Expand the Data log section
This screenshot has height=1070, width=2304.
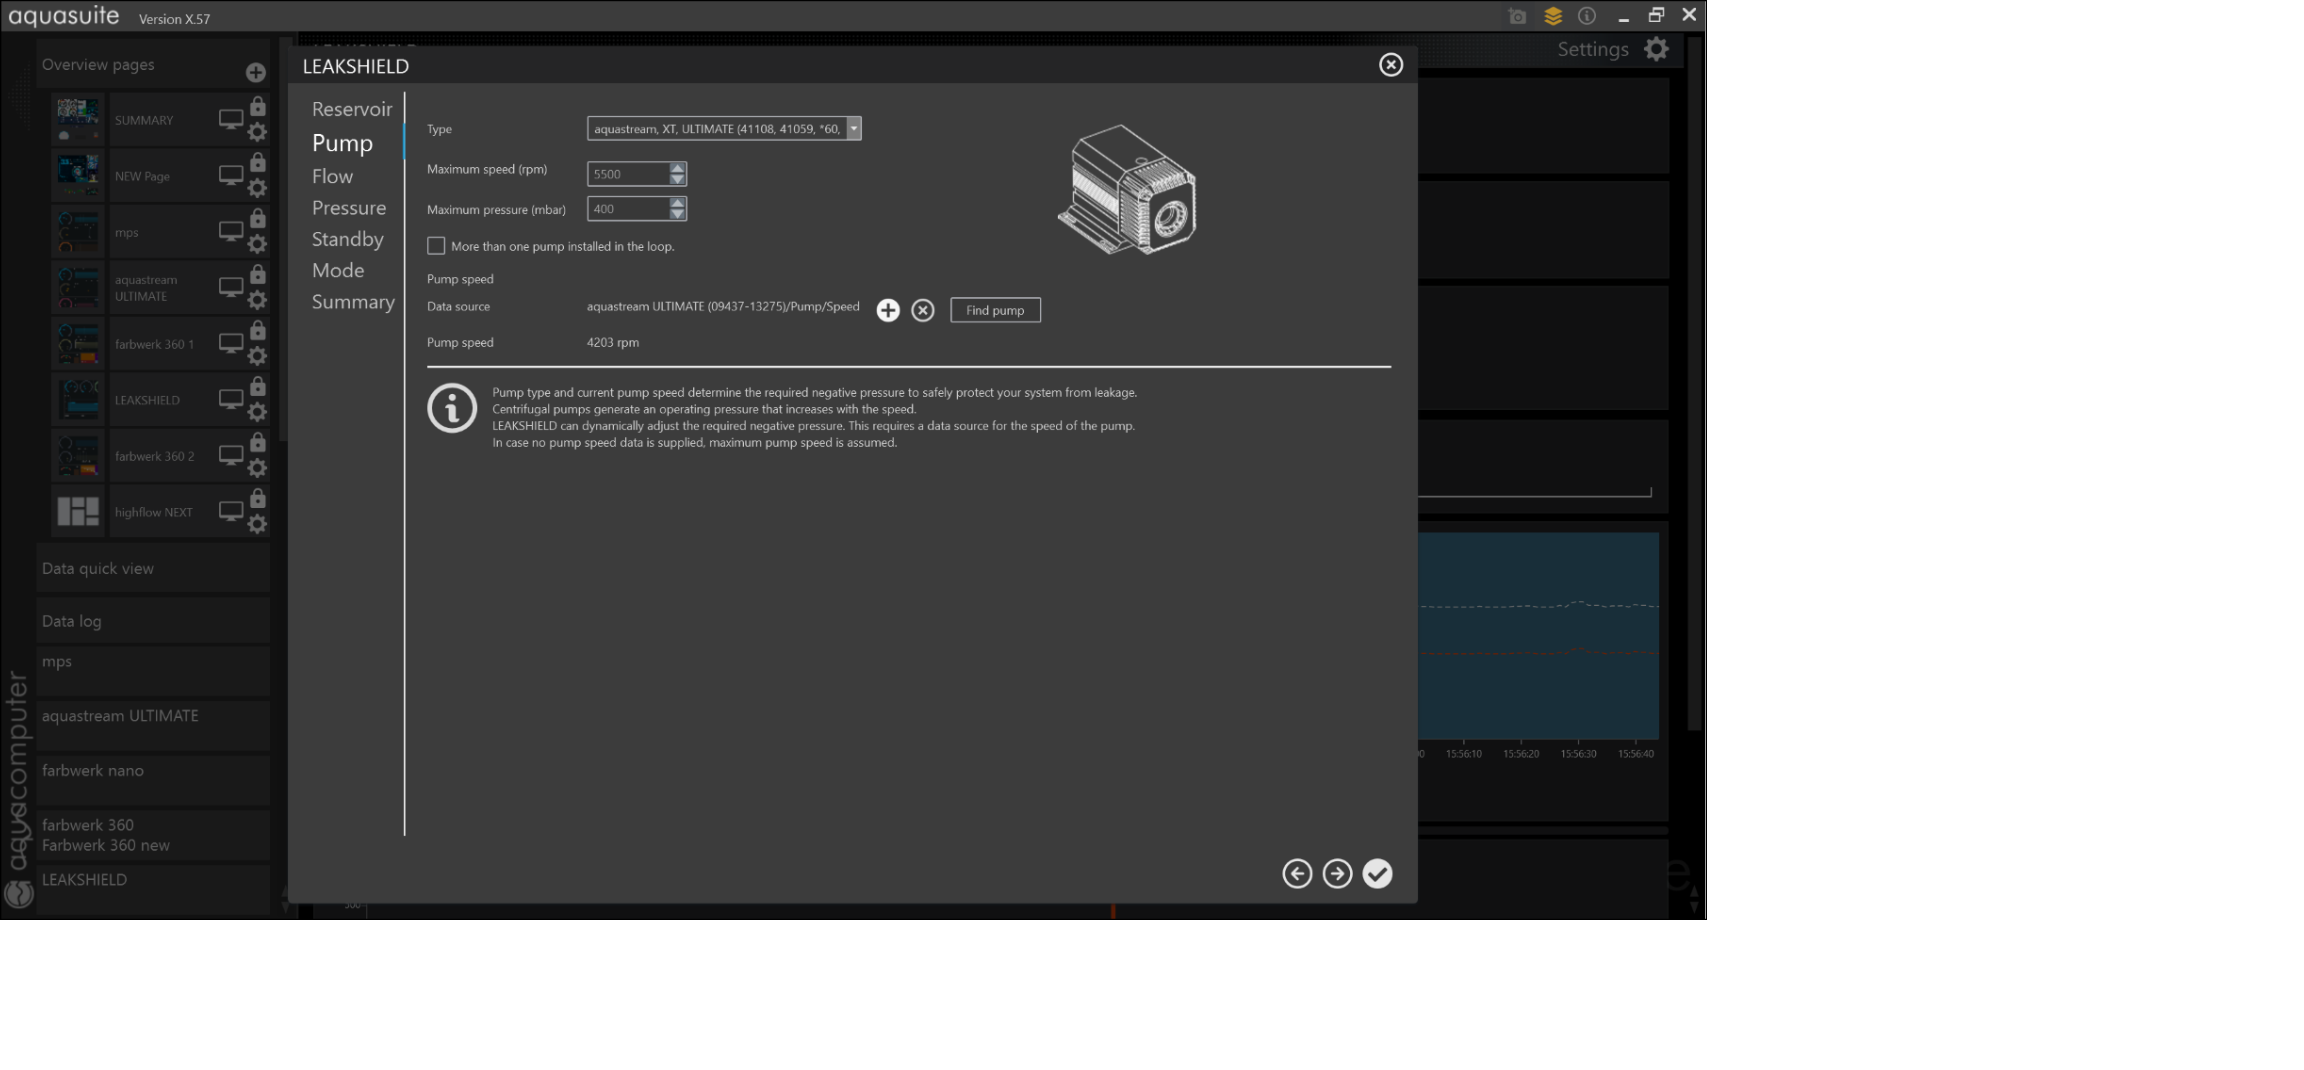point(153,621)
